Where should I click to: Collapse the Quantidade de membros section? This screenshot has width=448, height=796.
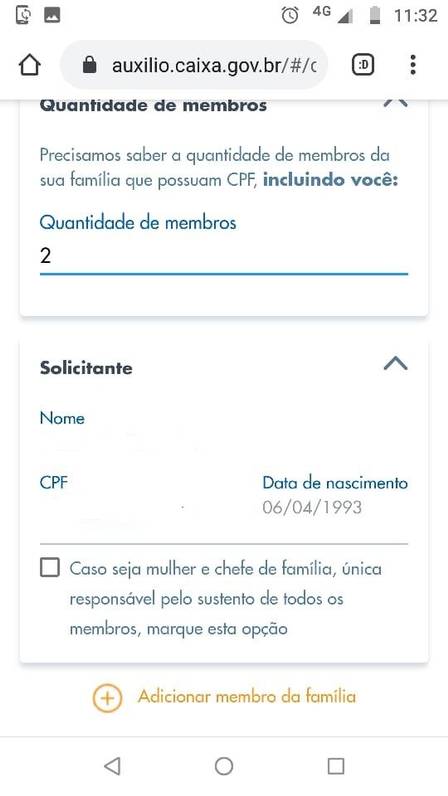pyautogui.click(x=396, y=103)
